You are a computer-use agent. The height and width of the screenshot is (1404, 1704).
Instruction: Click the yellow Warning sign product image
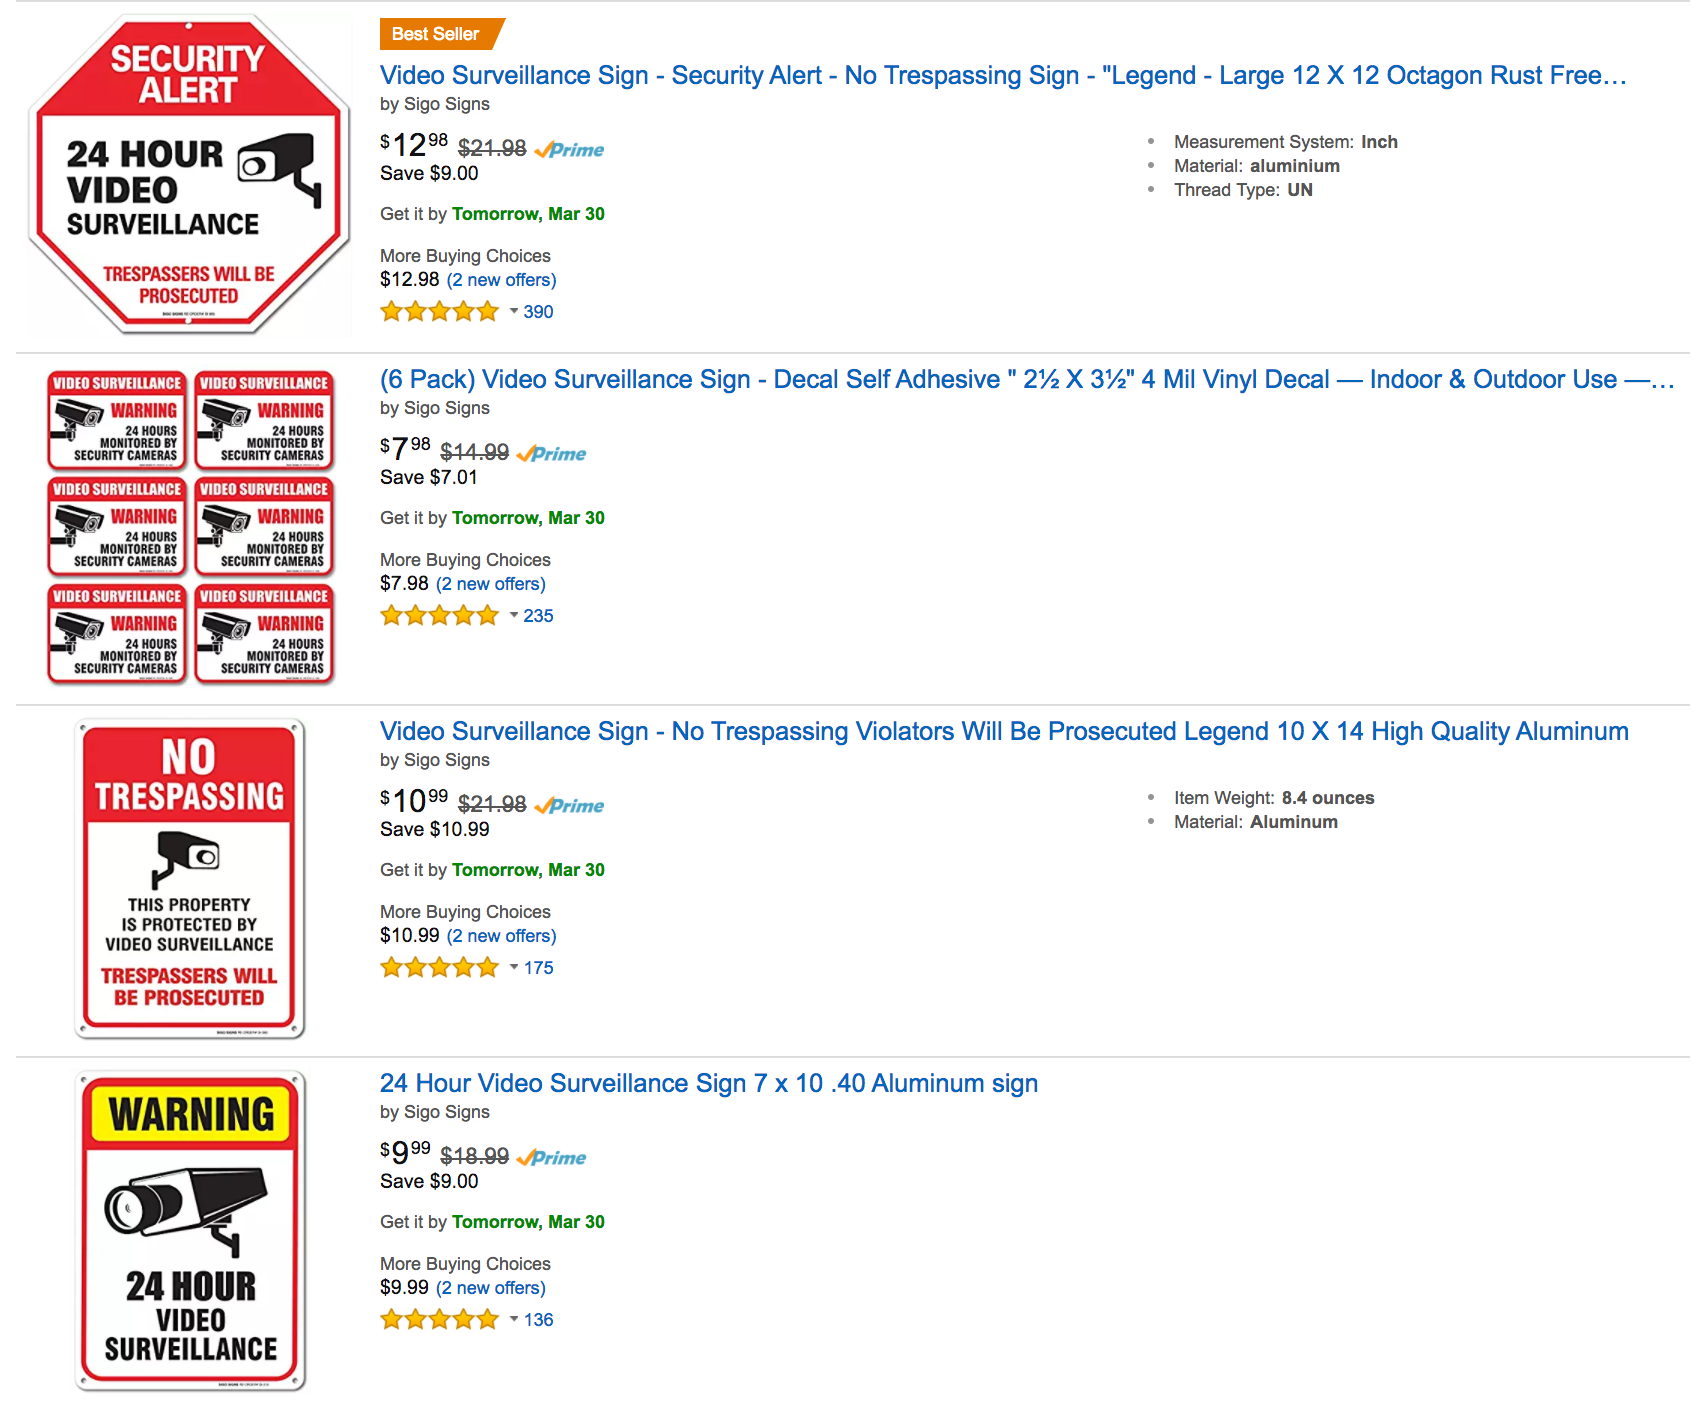tap(190, 1231)
